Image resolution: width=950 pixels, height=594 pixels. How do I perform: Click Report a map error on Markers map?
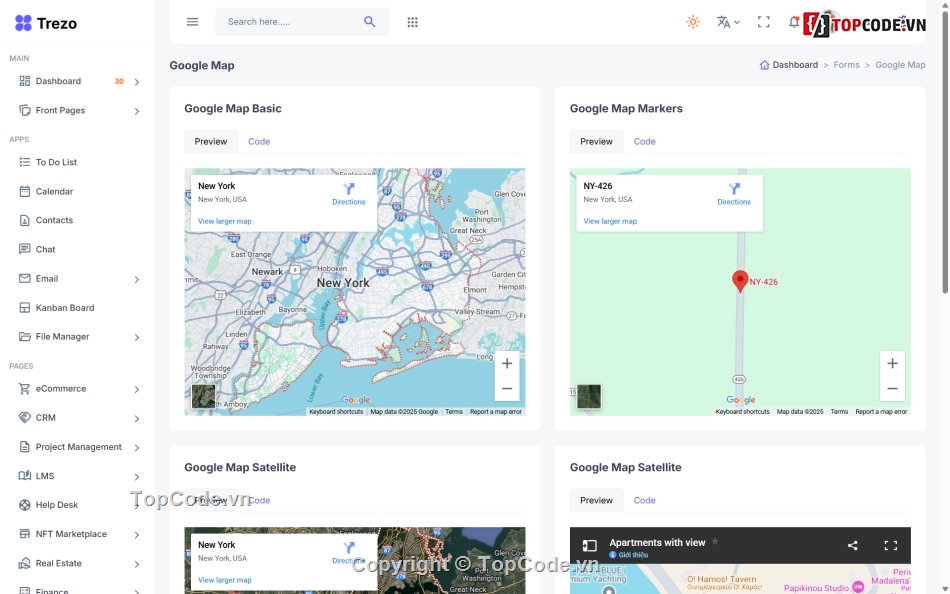click(881, 412)
